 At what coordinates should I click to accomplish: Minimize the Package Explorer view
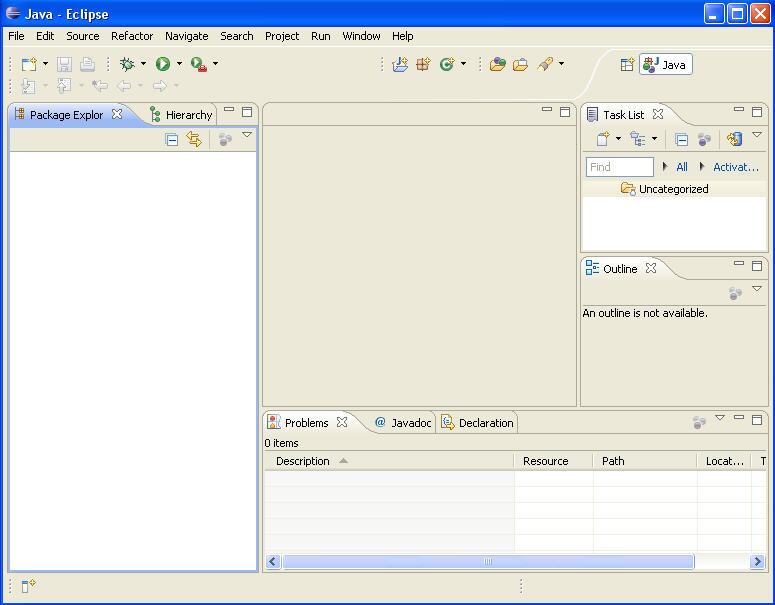click(229, 109)
